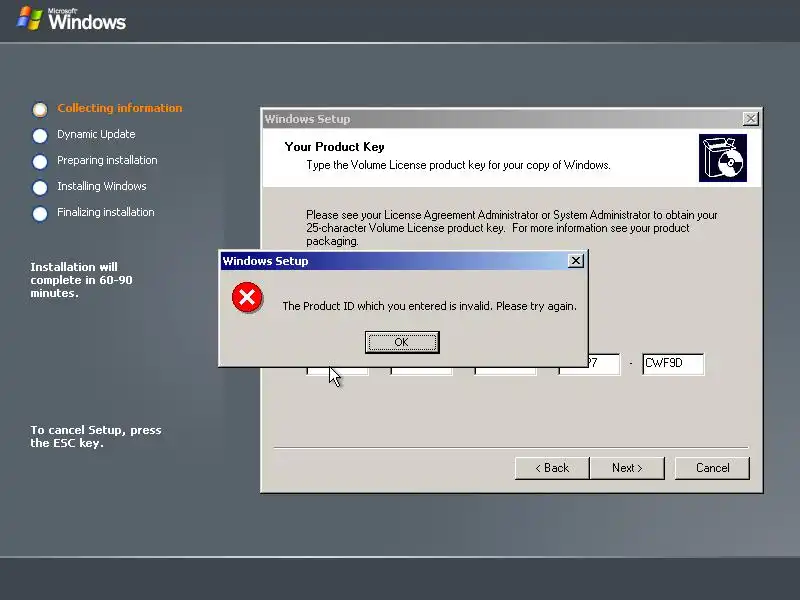Click the Type the Volume License product key text
This screenshot has width=800, height=600.
coord(458,165)
